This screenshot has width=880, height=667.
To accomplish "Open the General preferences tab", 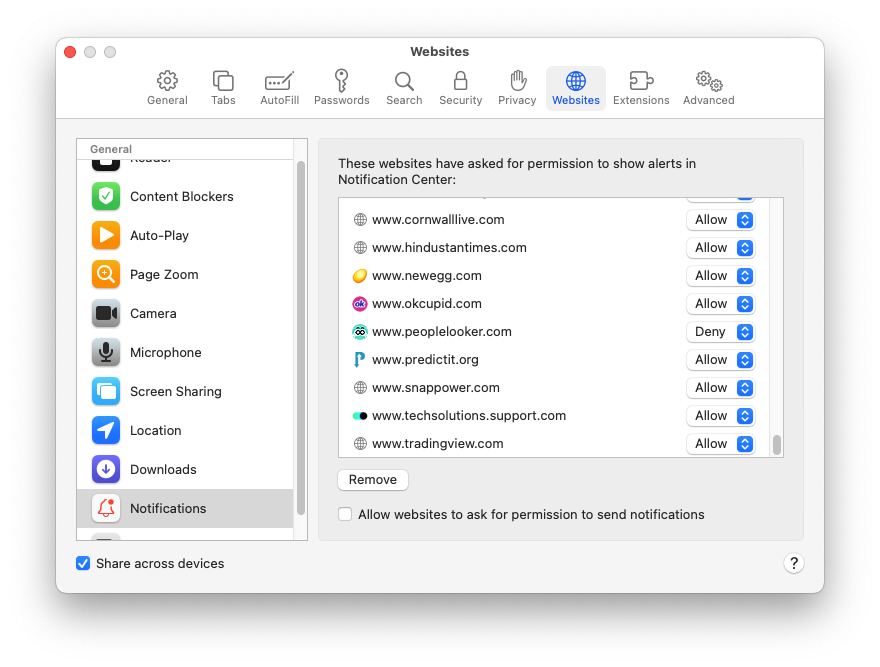I will click(167, 88).
